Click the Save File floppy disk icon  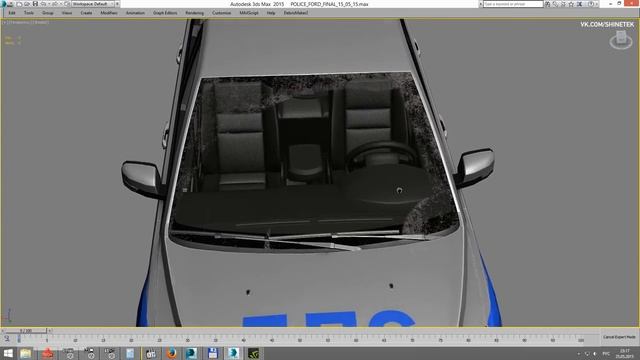click(x=35, y=4)
